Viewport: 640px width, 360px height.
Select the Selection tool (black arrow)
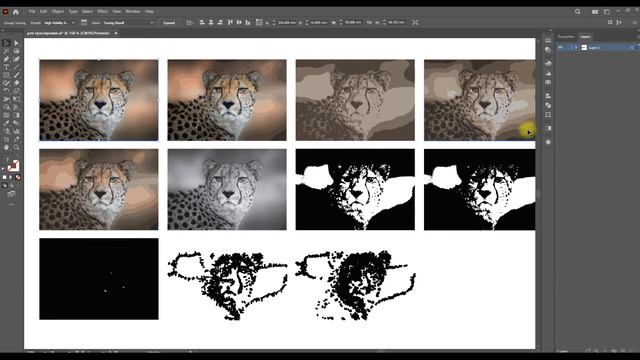click(x=6, y=43)
